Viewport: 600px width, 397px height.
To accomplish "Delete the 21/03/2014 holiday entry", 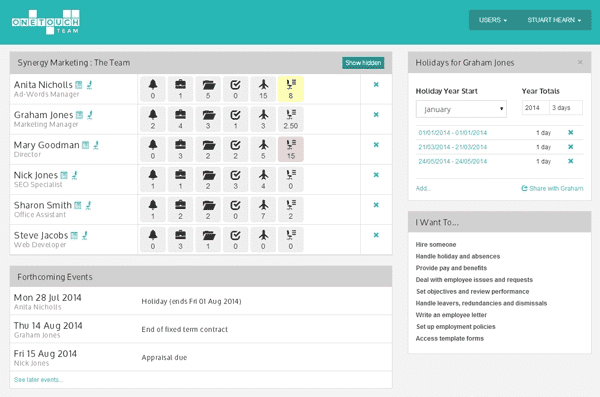I will pos(571,147).
